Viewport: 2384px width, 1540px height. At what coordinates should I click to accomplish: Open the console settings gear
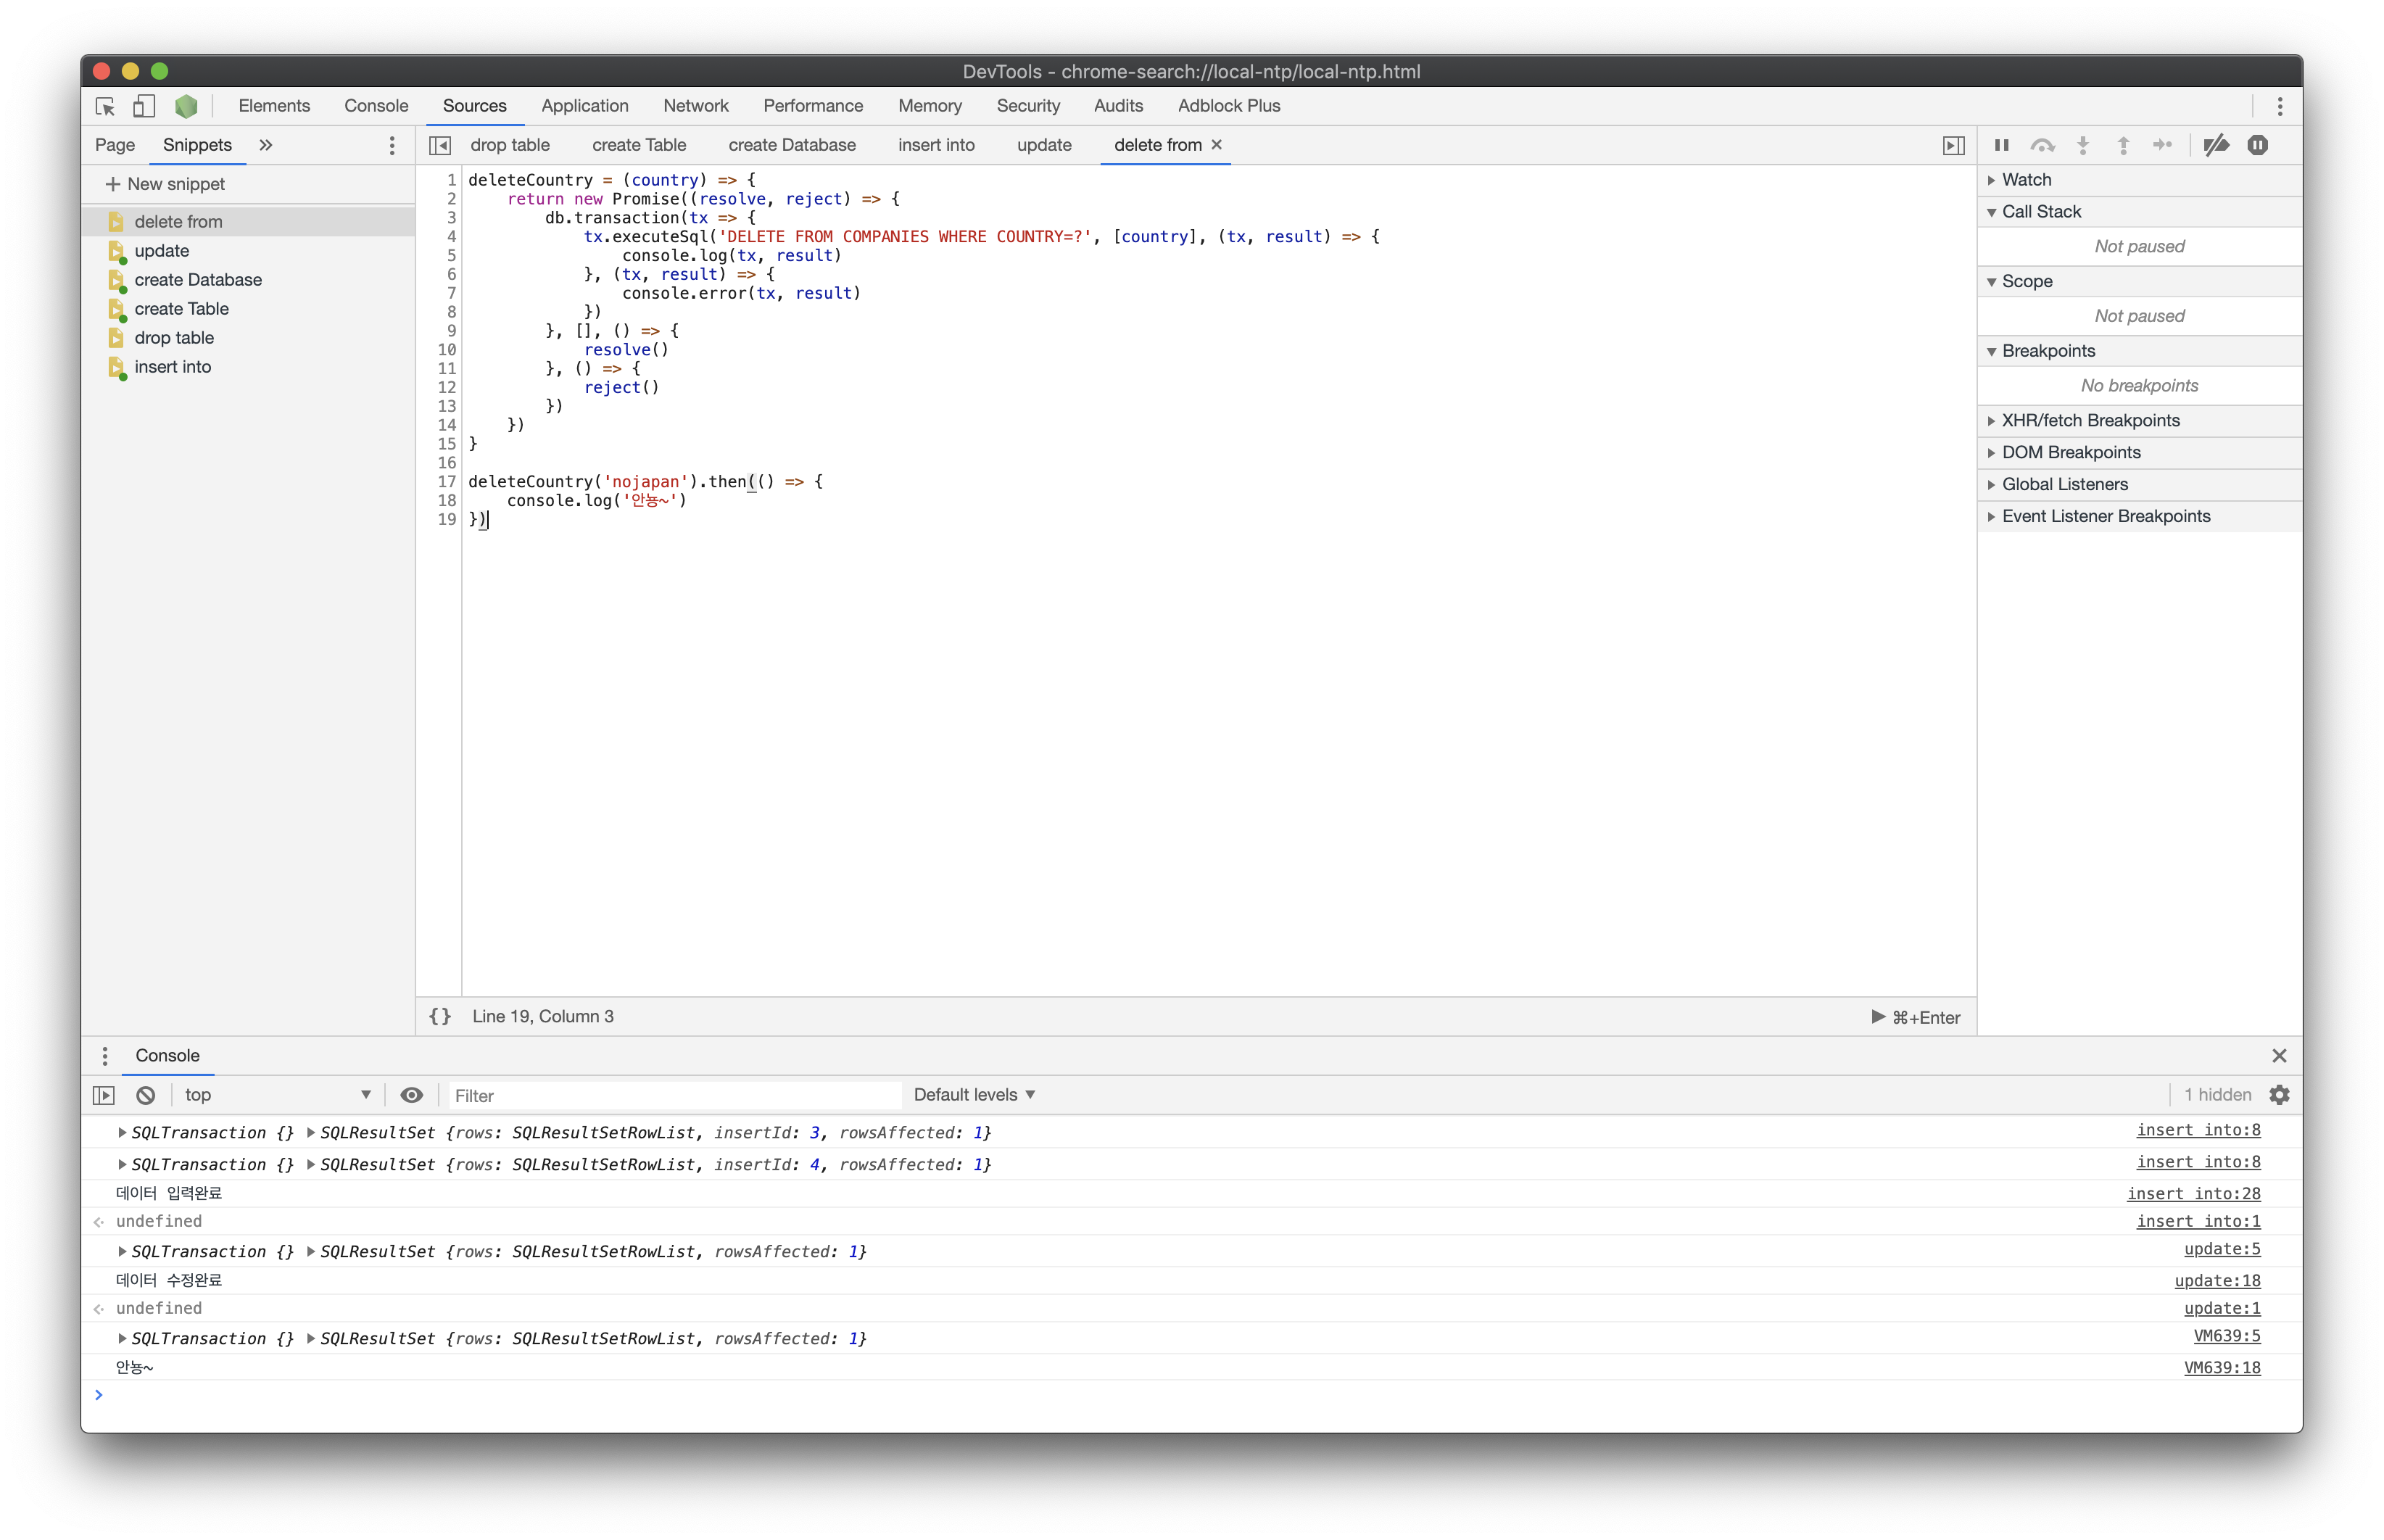click(x=2279, y=1095)
